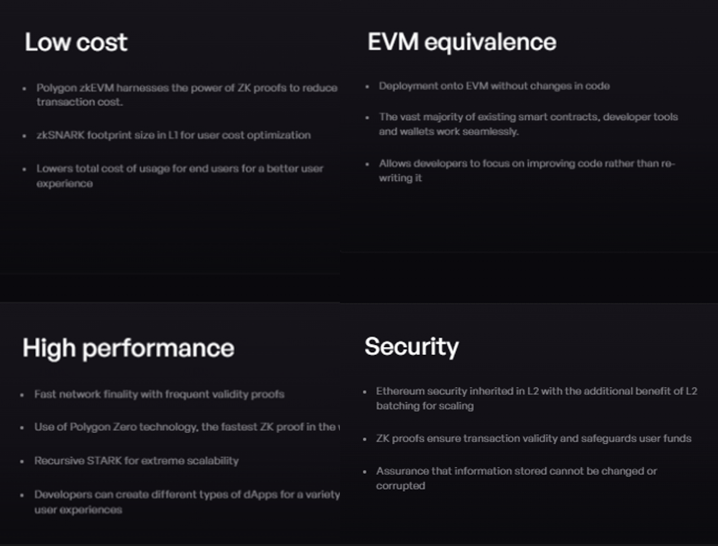Click Assurance that information stored bullet
Image resolution: width=718 pixels, height=546 pixels.
(x=517, y=478)
